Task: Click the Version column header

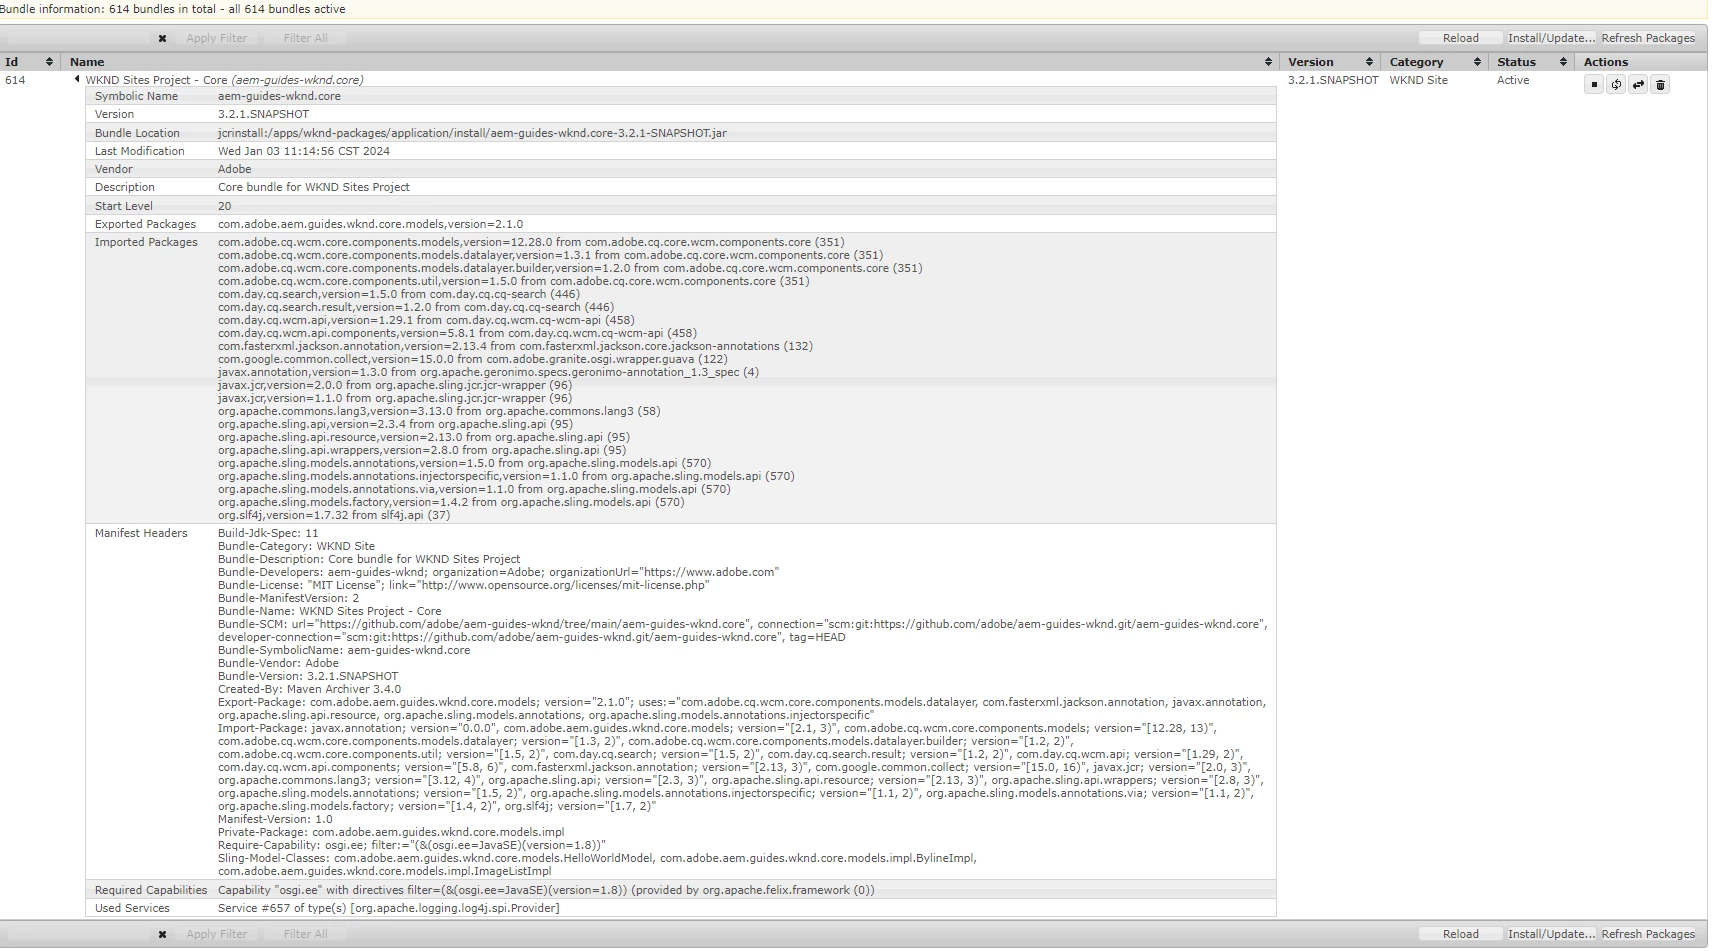Action: tap(1329, 62)
